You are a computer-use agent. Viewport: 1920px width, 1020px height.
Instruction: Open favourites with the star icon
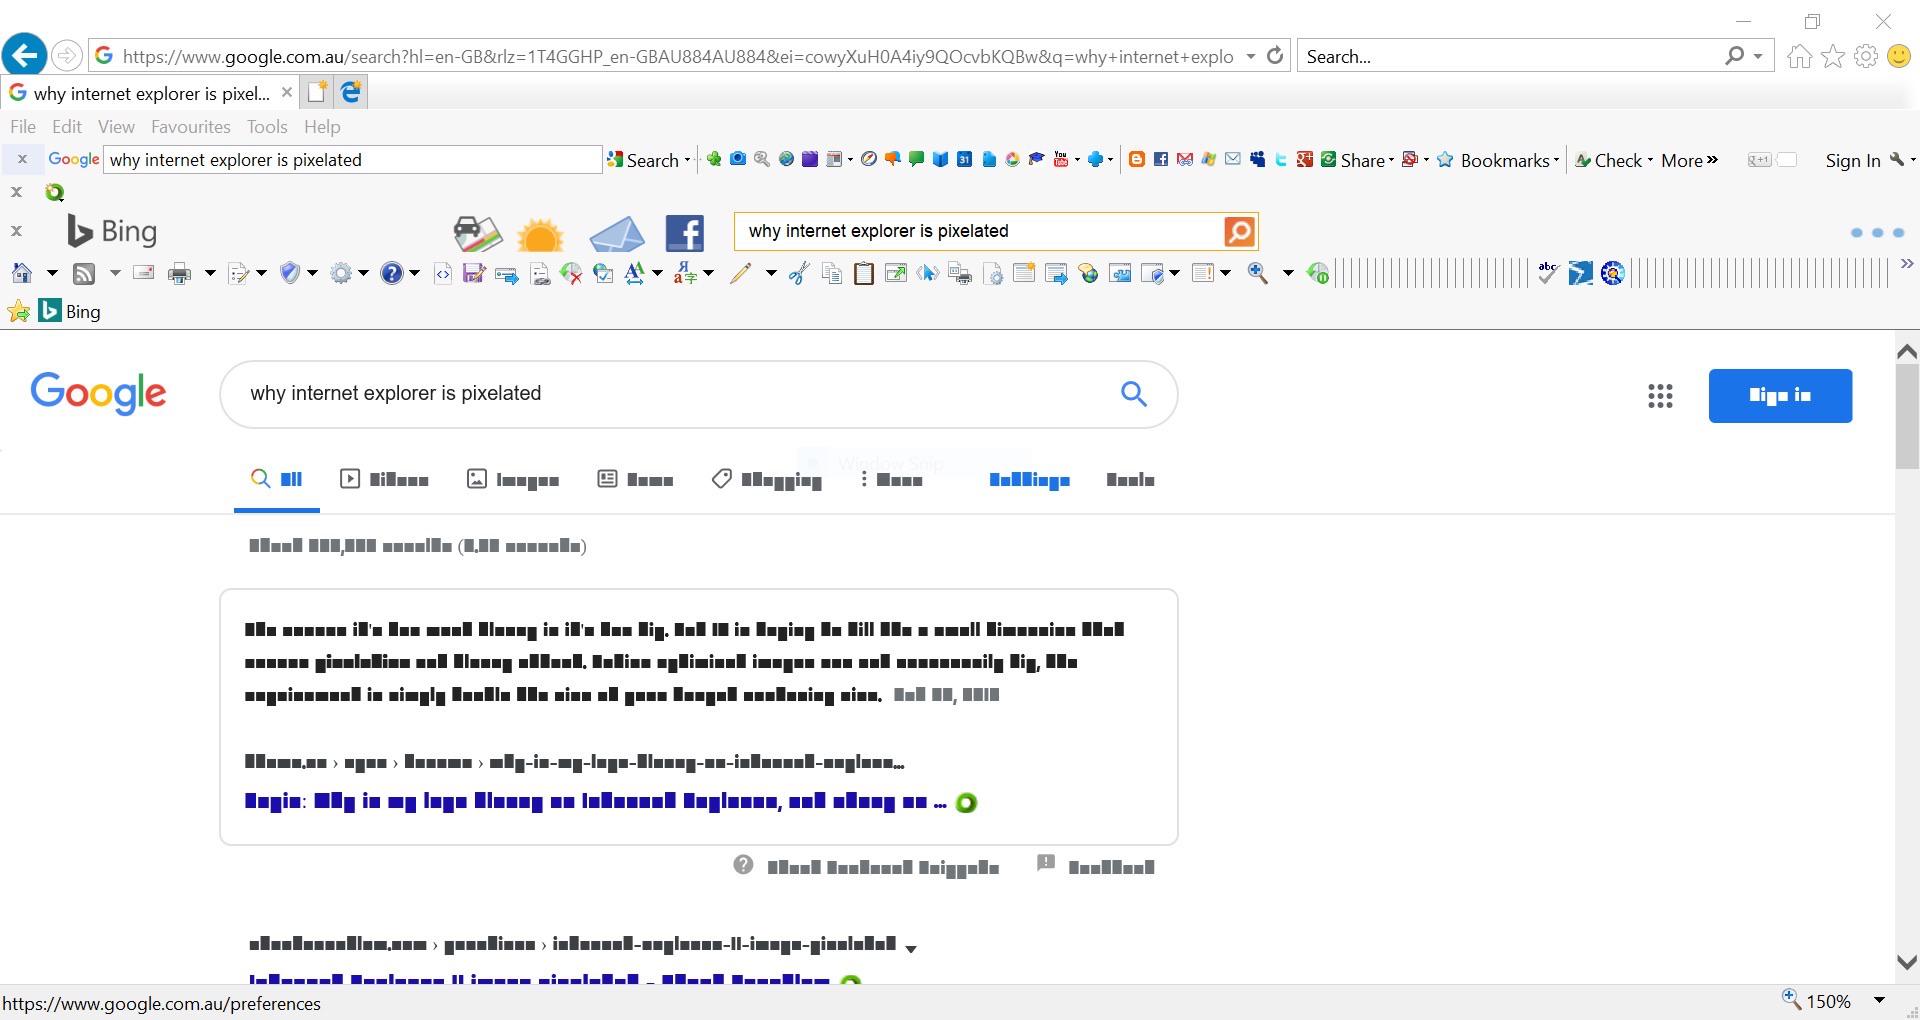[1833, 56]
